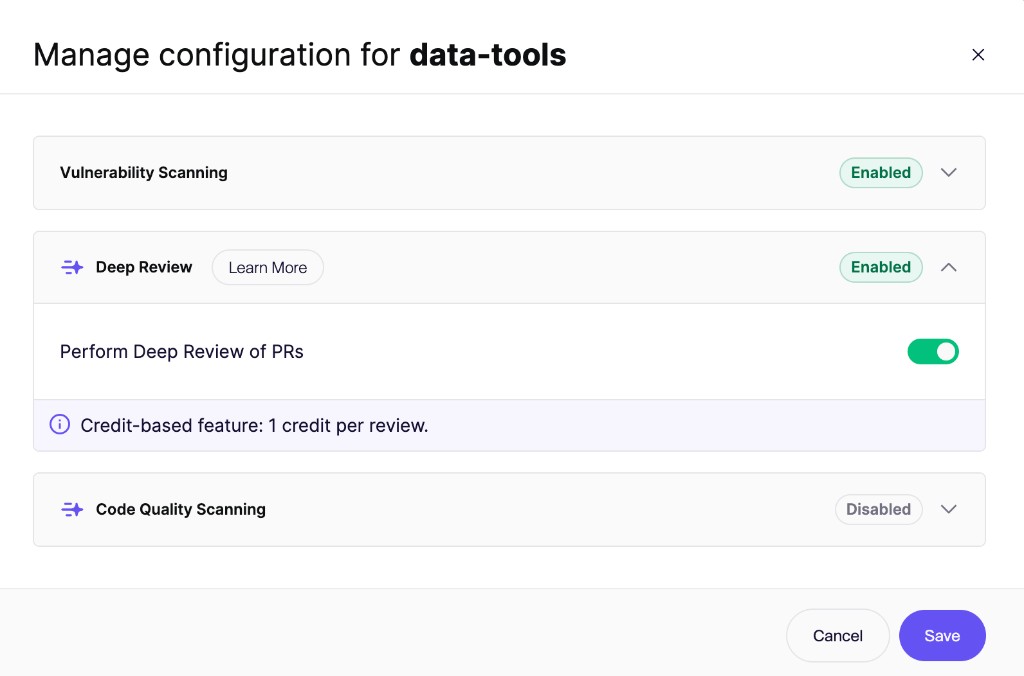Image resolution: width=1024 pixels, height=676 pixels.
Task: Expand the Vulnerability Scanning section chevron
Action: tap(948, 172)
